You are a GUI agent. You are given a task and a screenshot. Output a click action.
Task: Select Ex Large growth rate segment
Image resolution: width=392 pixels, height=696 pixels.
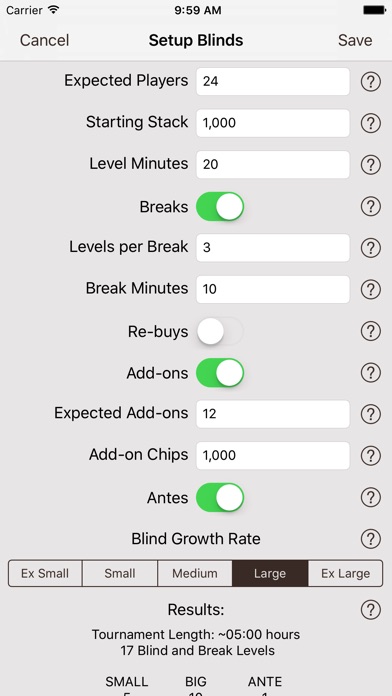click(345, 573)
